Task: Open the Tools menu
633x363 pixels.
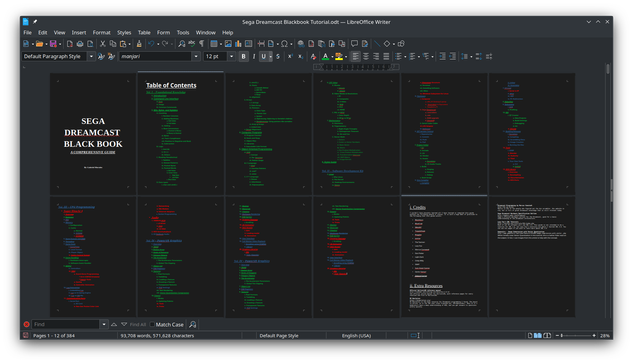Action: [x=183, y=33]
